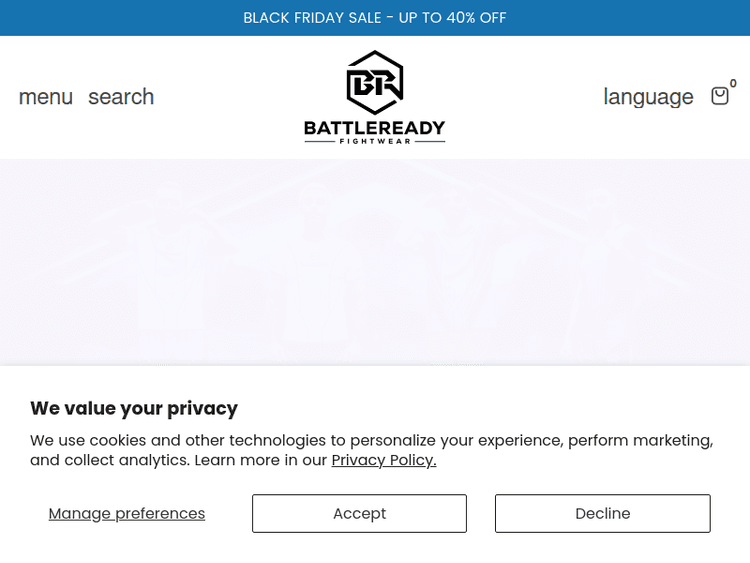
Task: Click the 'UP TO 40% OFF' promo text
Action: 453,18
